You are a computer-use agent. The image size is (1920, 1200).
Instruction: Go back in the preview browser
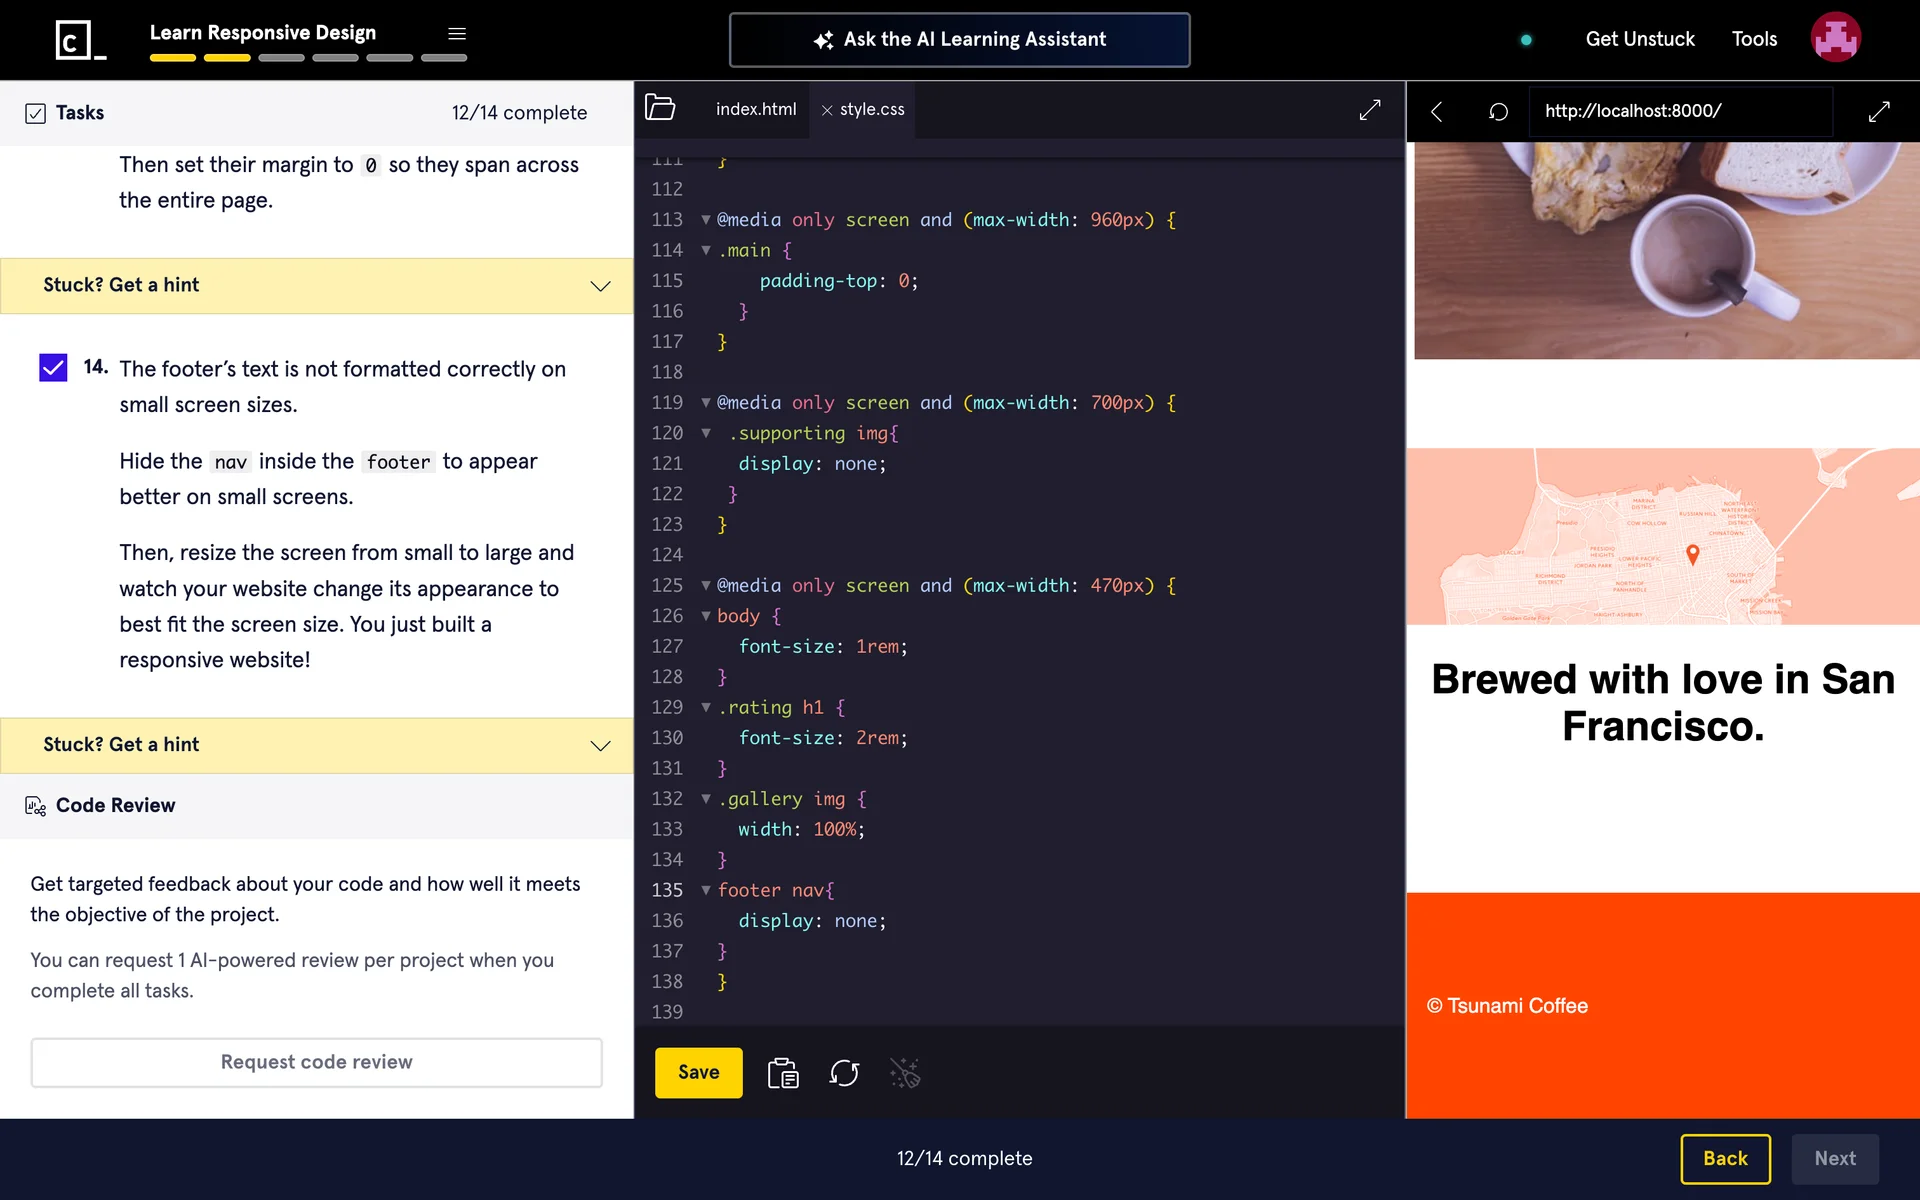[x=1437, y=111]
